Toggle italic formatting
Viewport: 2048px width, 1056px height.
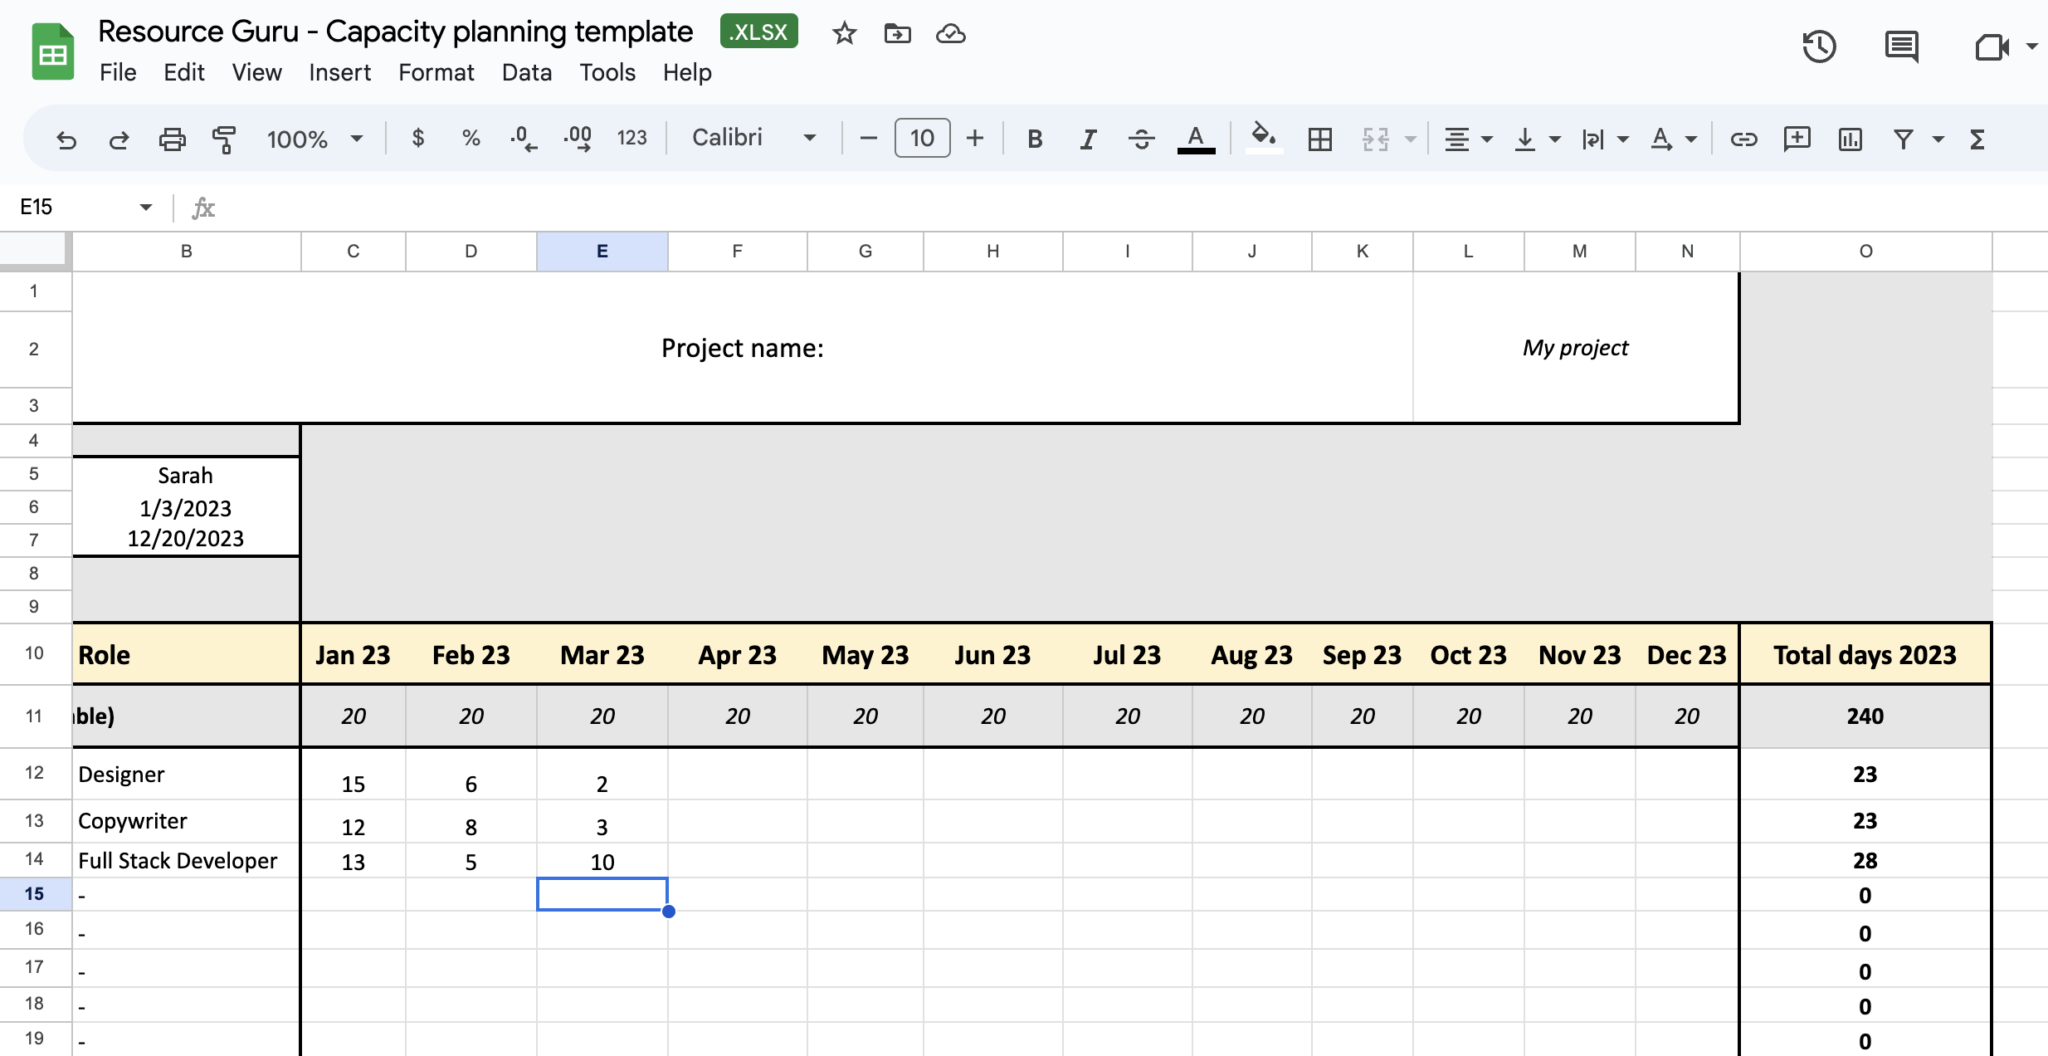click(x=1088, y=139)
